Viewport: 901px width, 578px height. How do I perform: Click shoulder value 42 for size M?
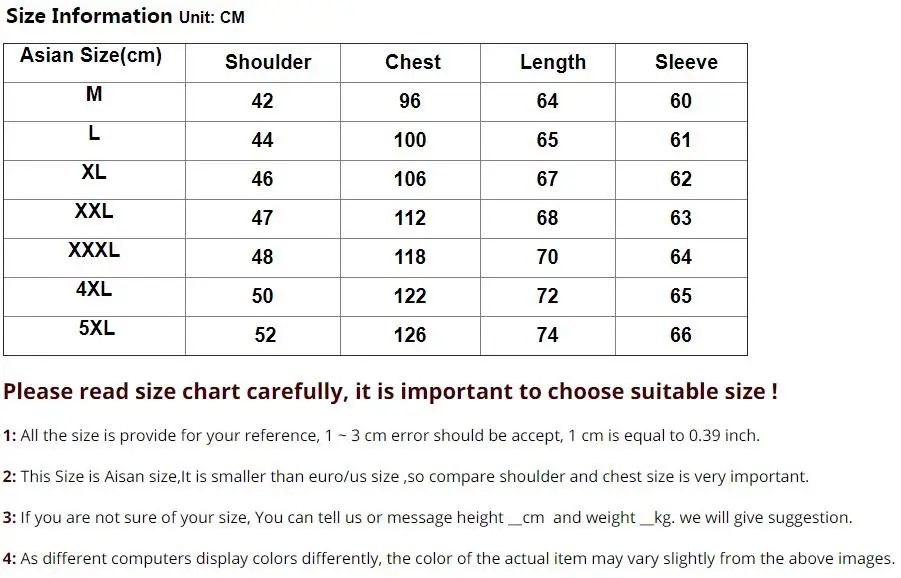[x=262, y=101]
